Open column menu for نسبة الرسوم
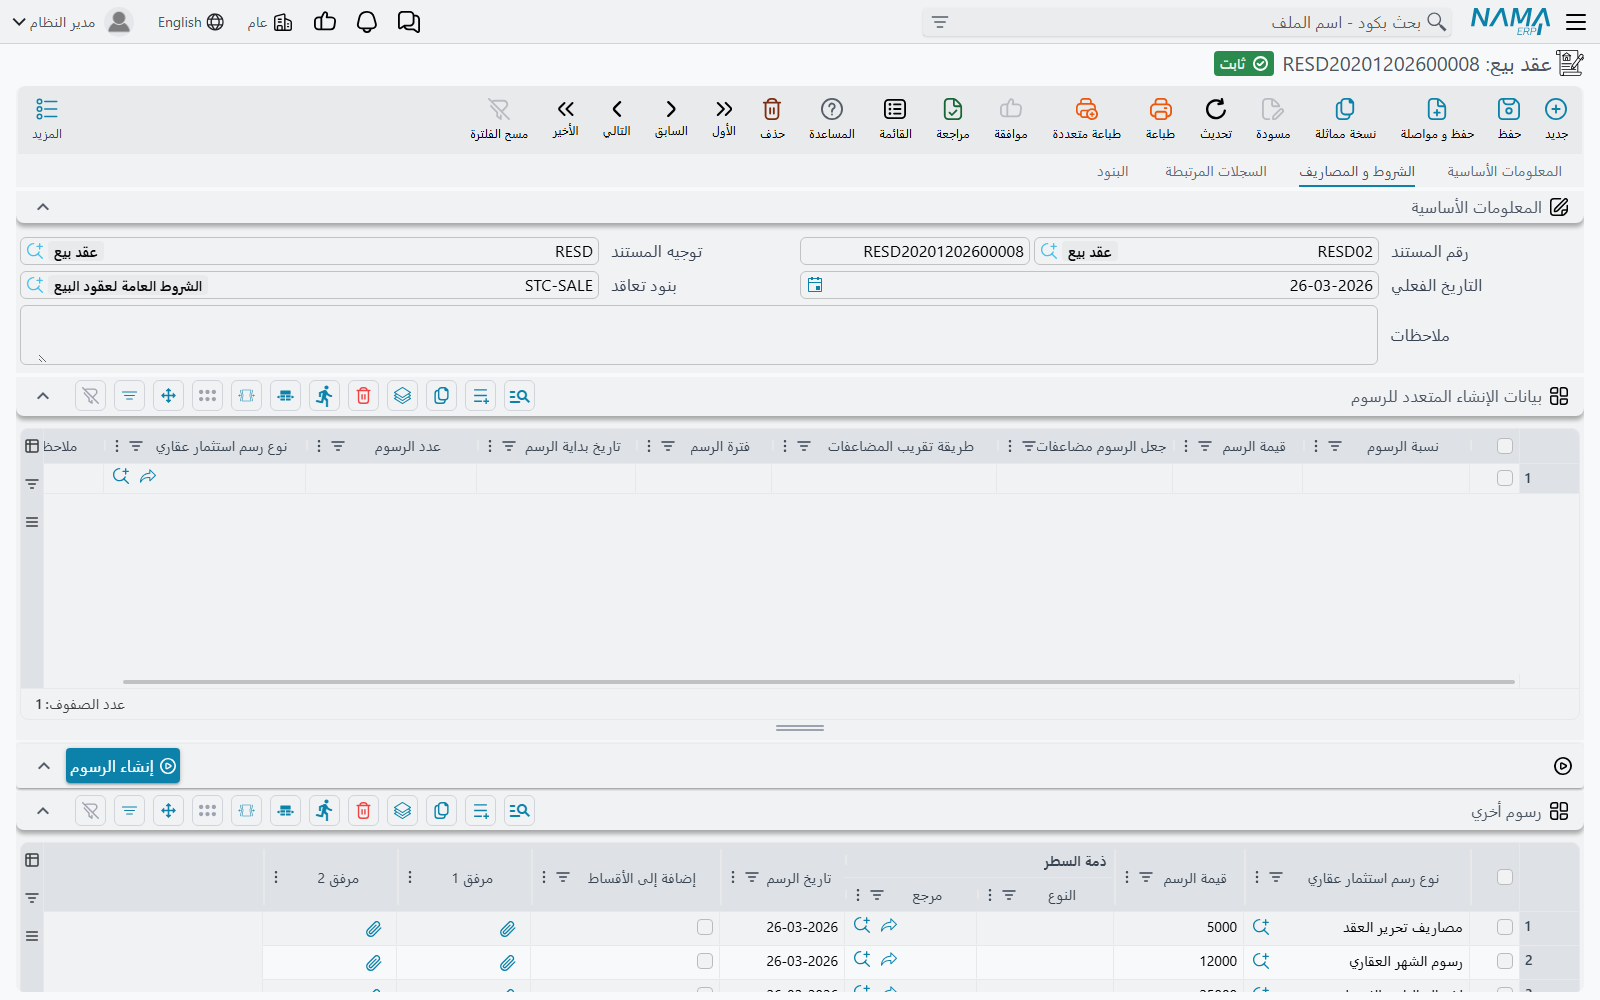 [x=1315, y=446]
